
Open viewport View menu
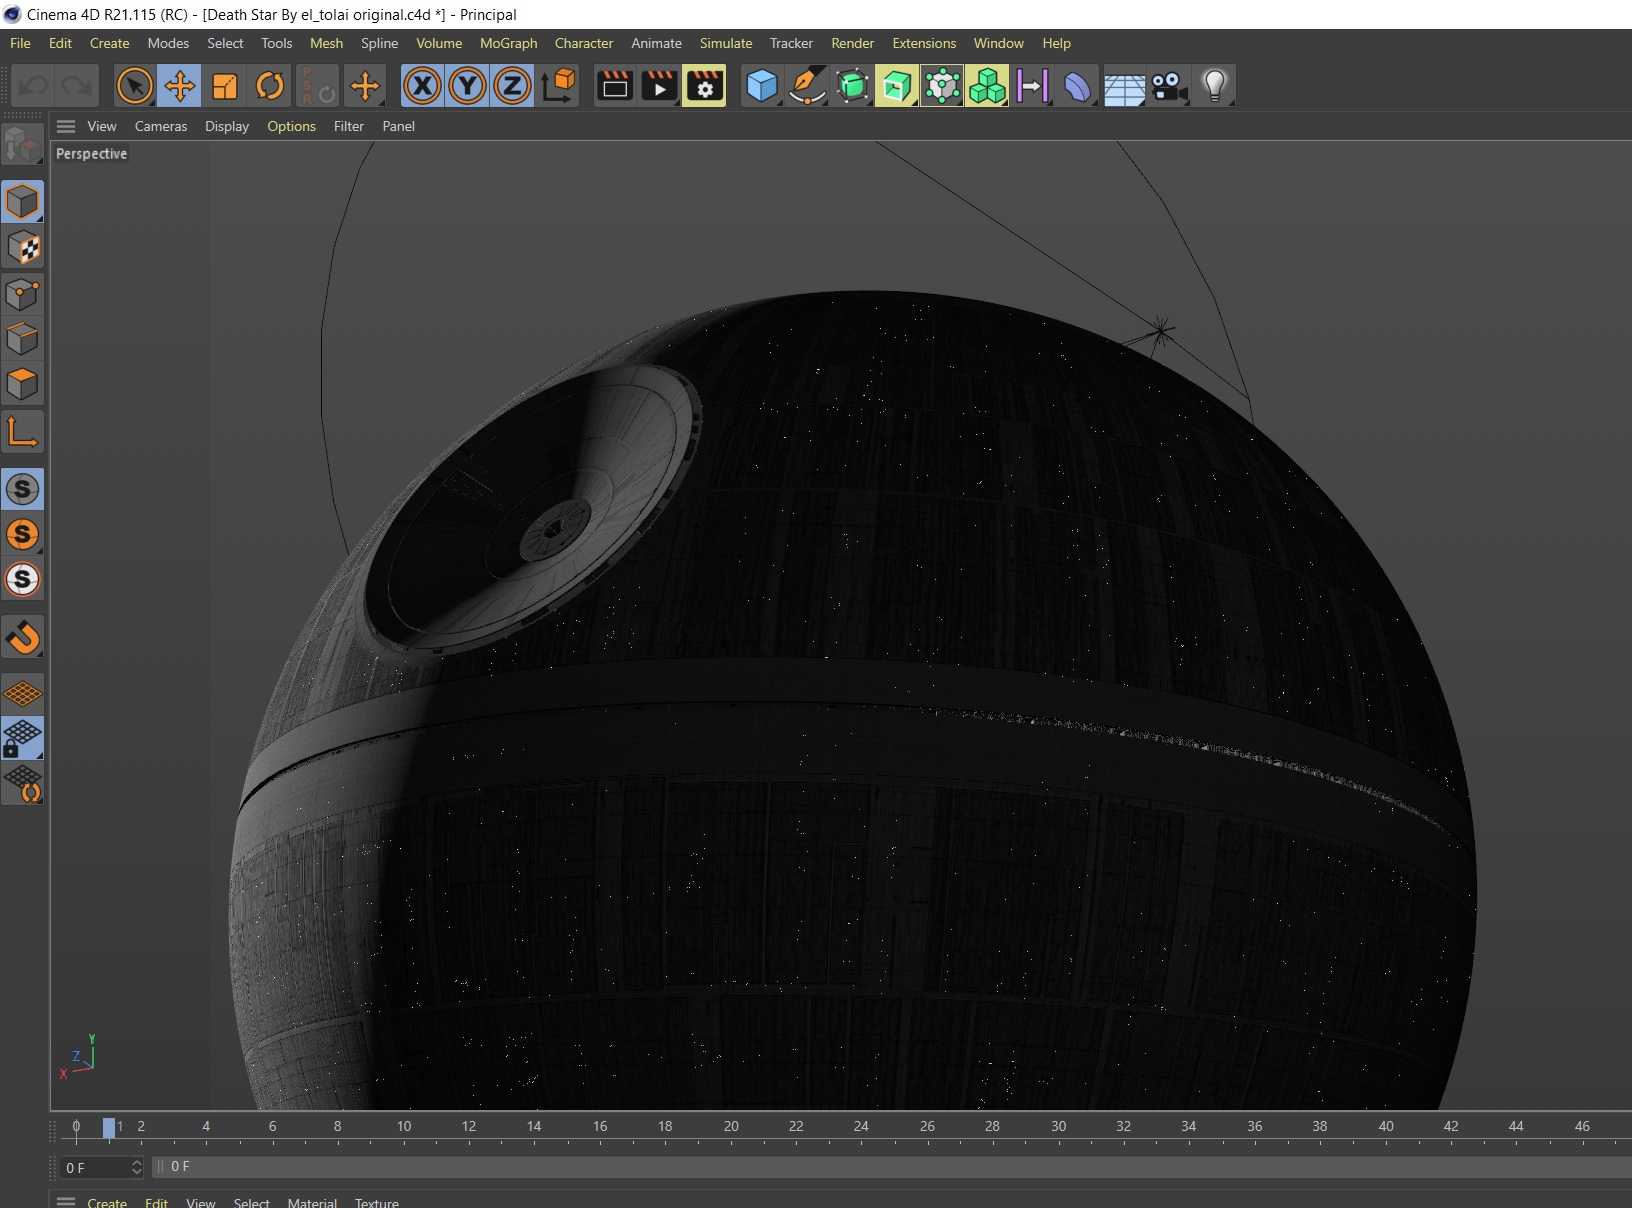(x=102, y=126)
